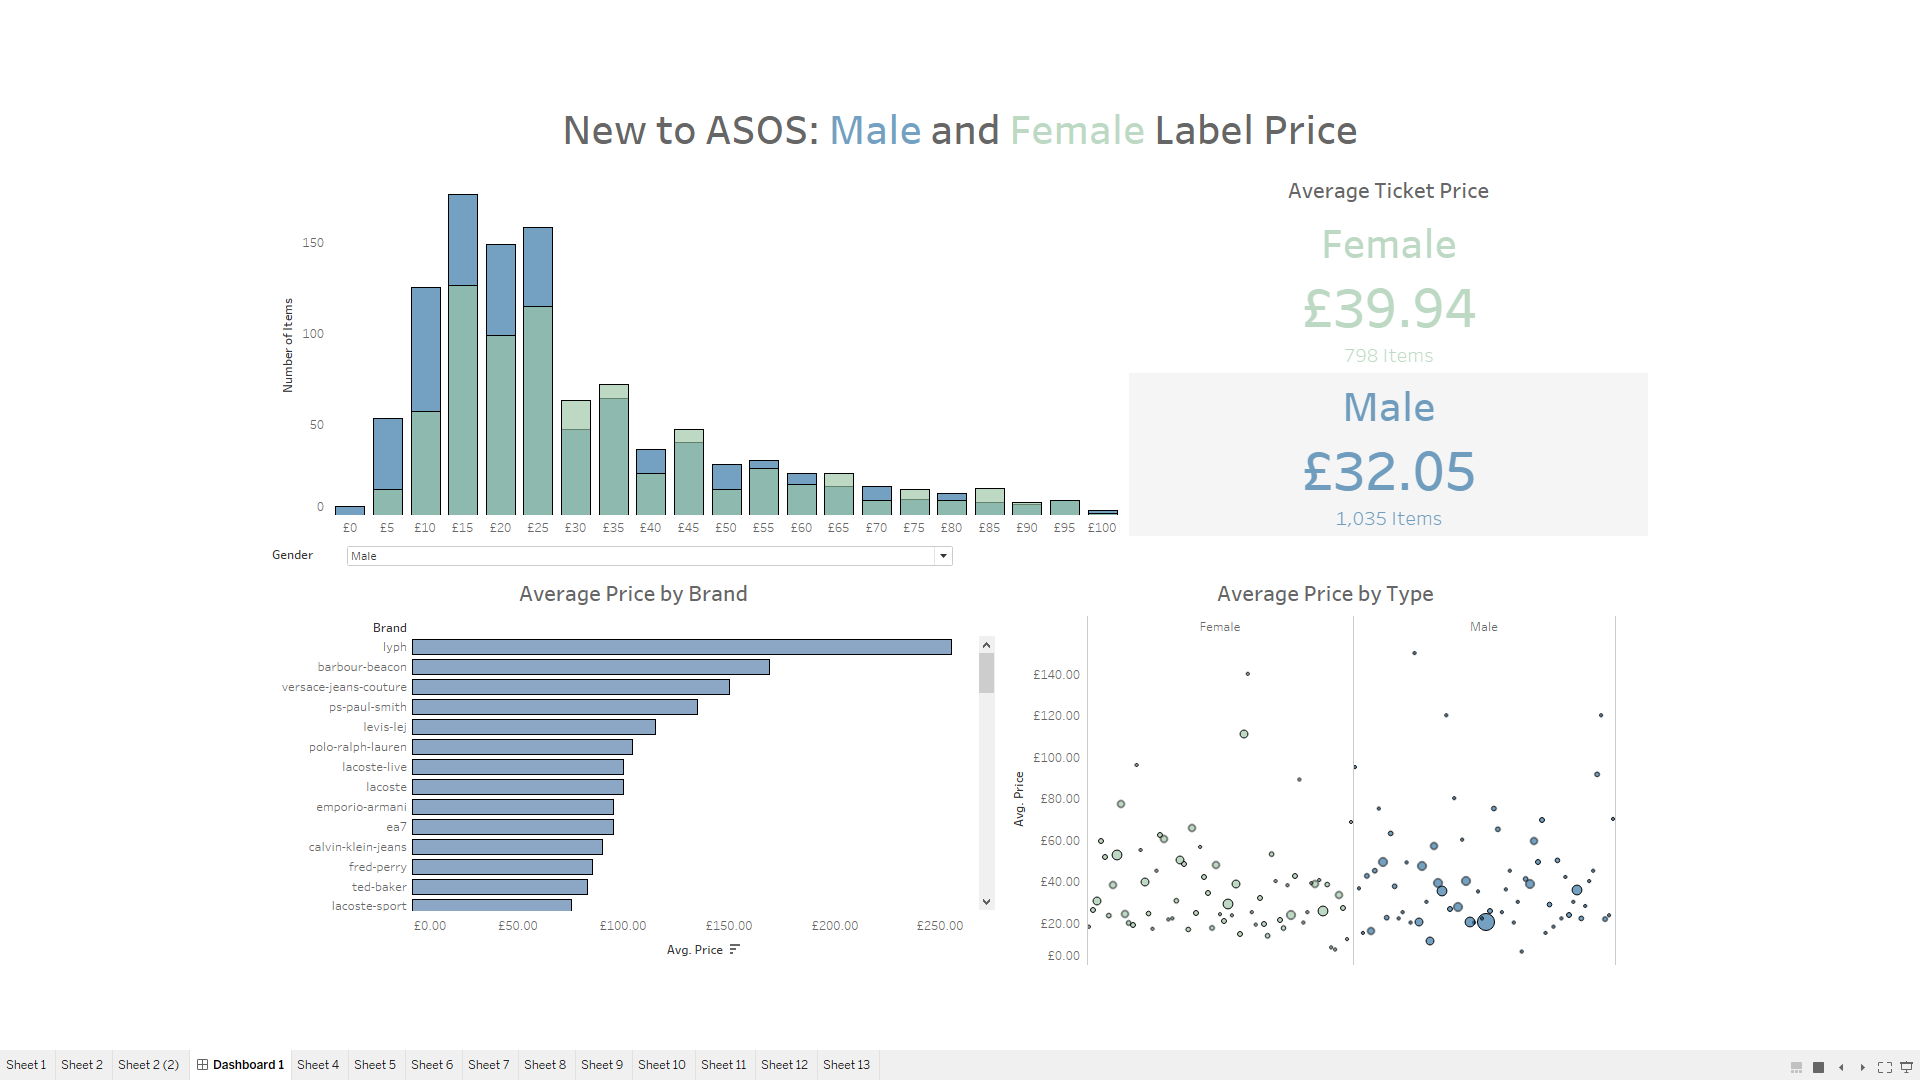Screen dimensions: 1920x1080
Task: Select the dark square sheet view icon
Action: point(1818,1067)
